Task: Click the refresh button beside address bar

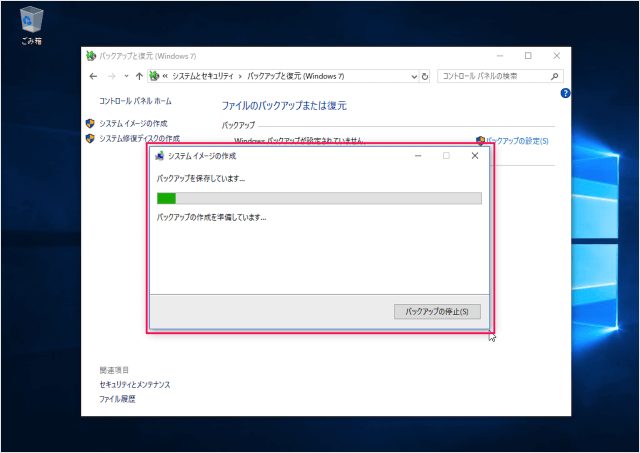Action: [425, 76]
